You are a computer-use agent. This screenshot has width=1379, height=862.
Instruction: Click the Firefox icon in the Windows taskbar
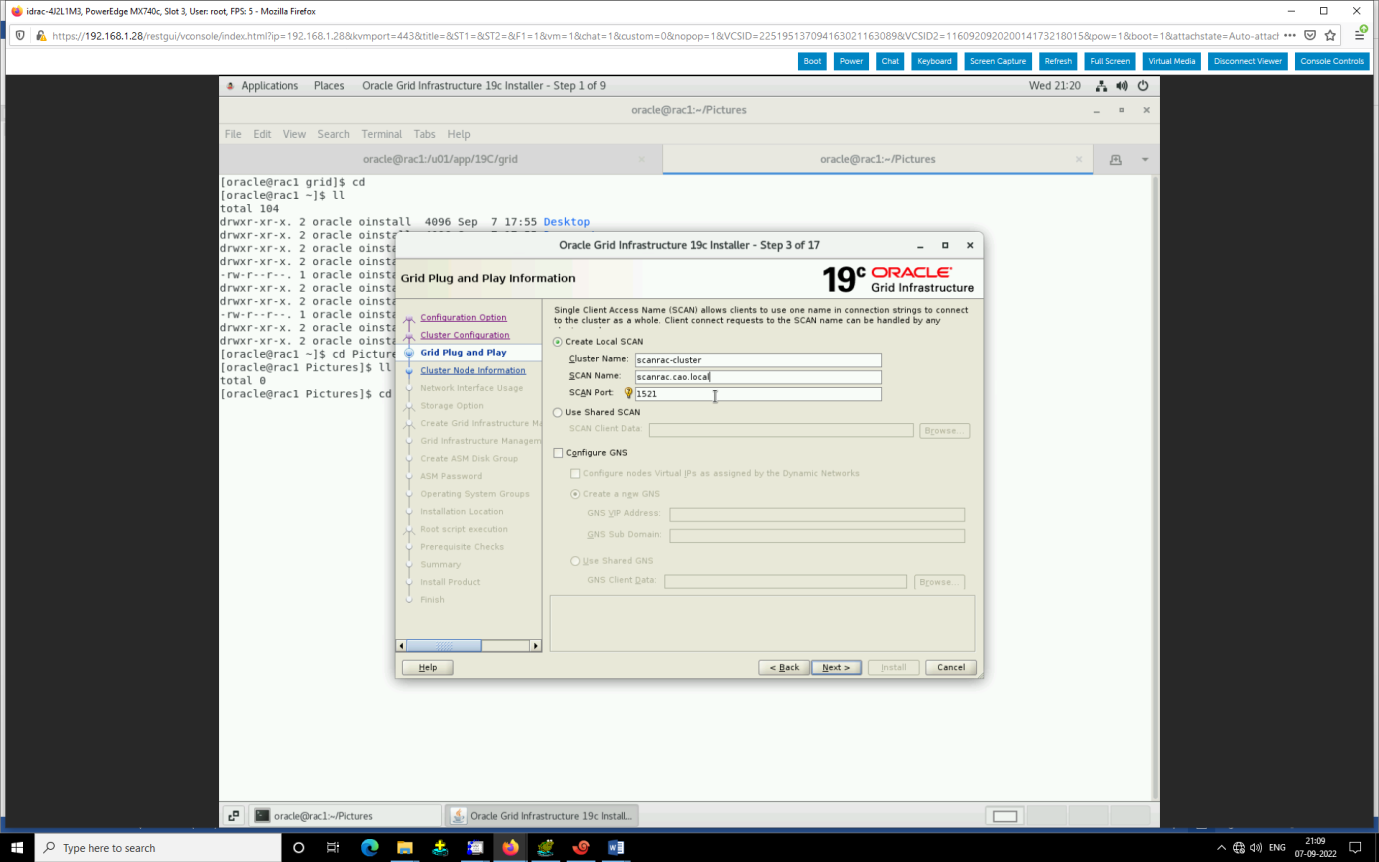tap(510, 848)
